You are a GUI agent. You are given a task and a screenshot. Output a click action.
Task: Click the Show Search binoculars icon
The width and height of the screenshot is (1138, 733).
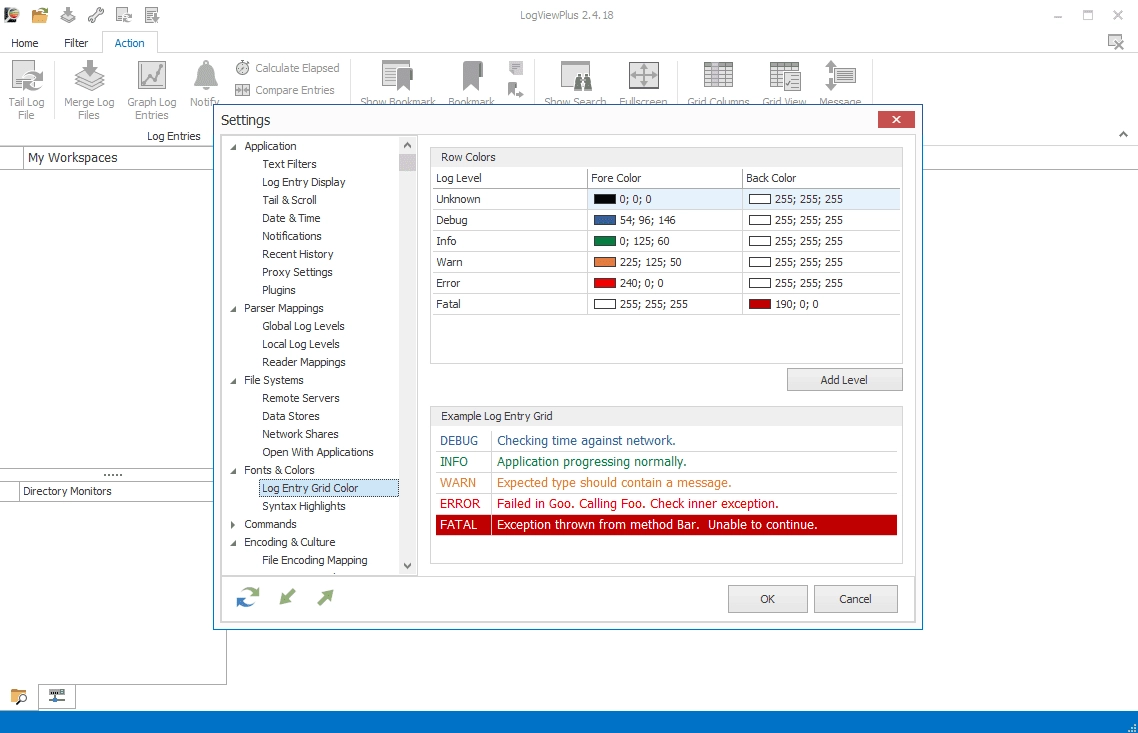pyautogui.click(x=576, y=76)
